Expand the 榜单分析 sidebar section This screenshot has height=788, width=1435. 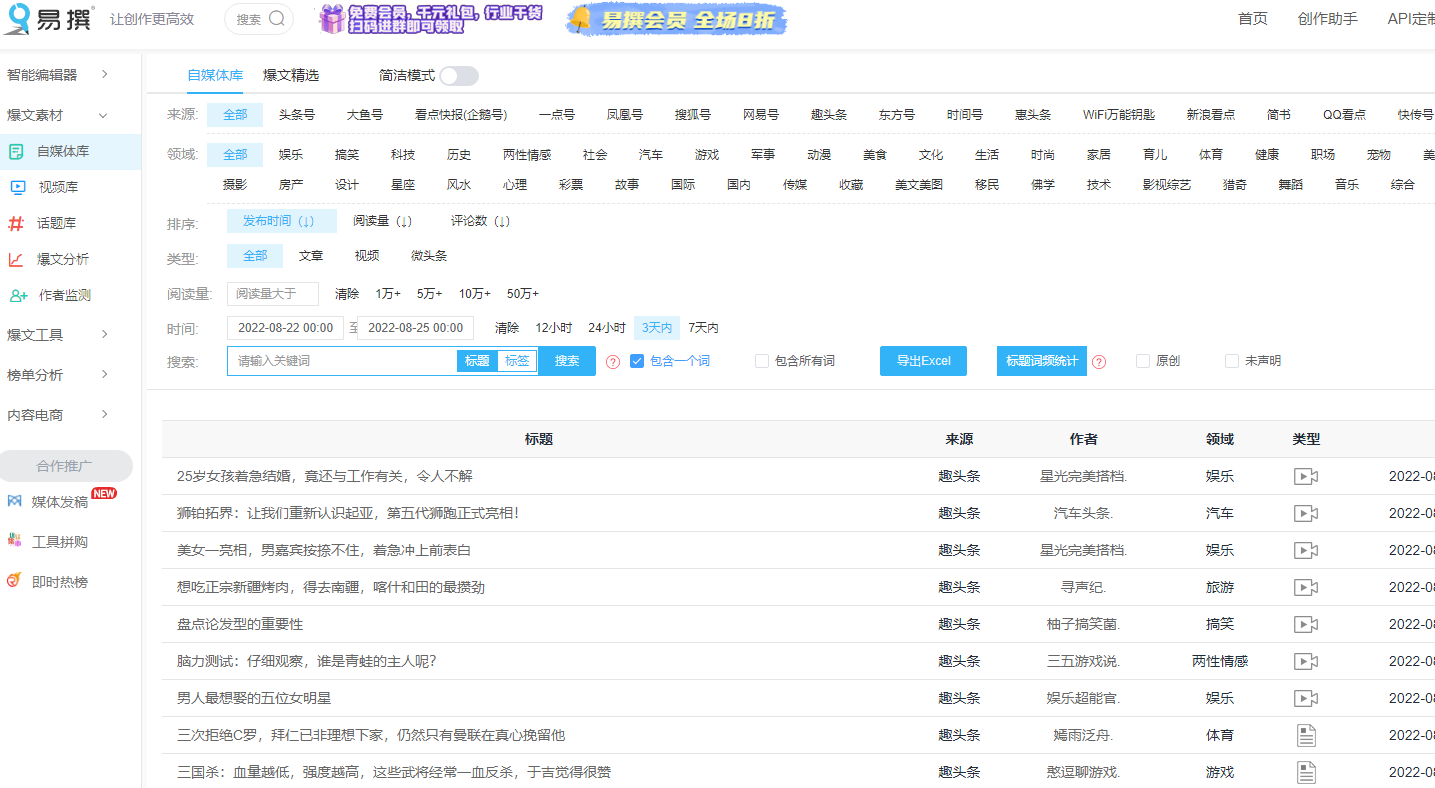tap(59, 375)
